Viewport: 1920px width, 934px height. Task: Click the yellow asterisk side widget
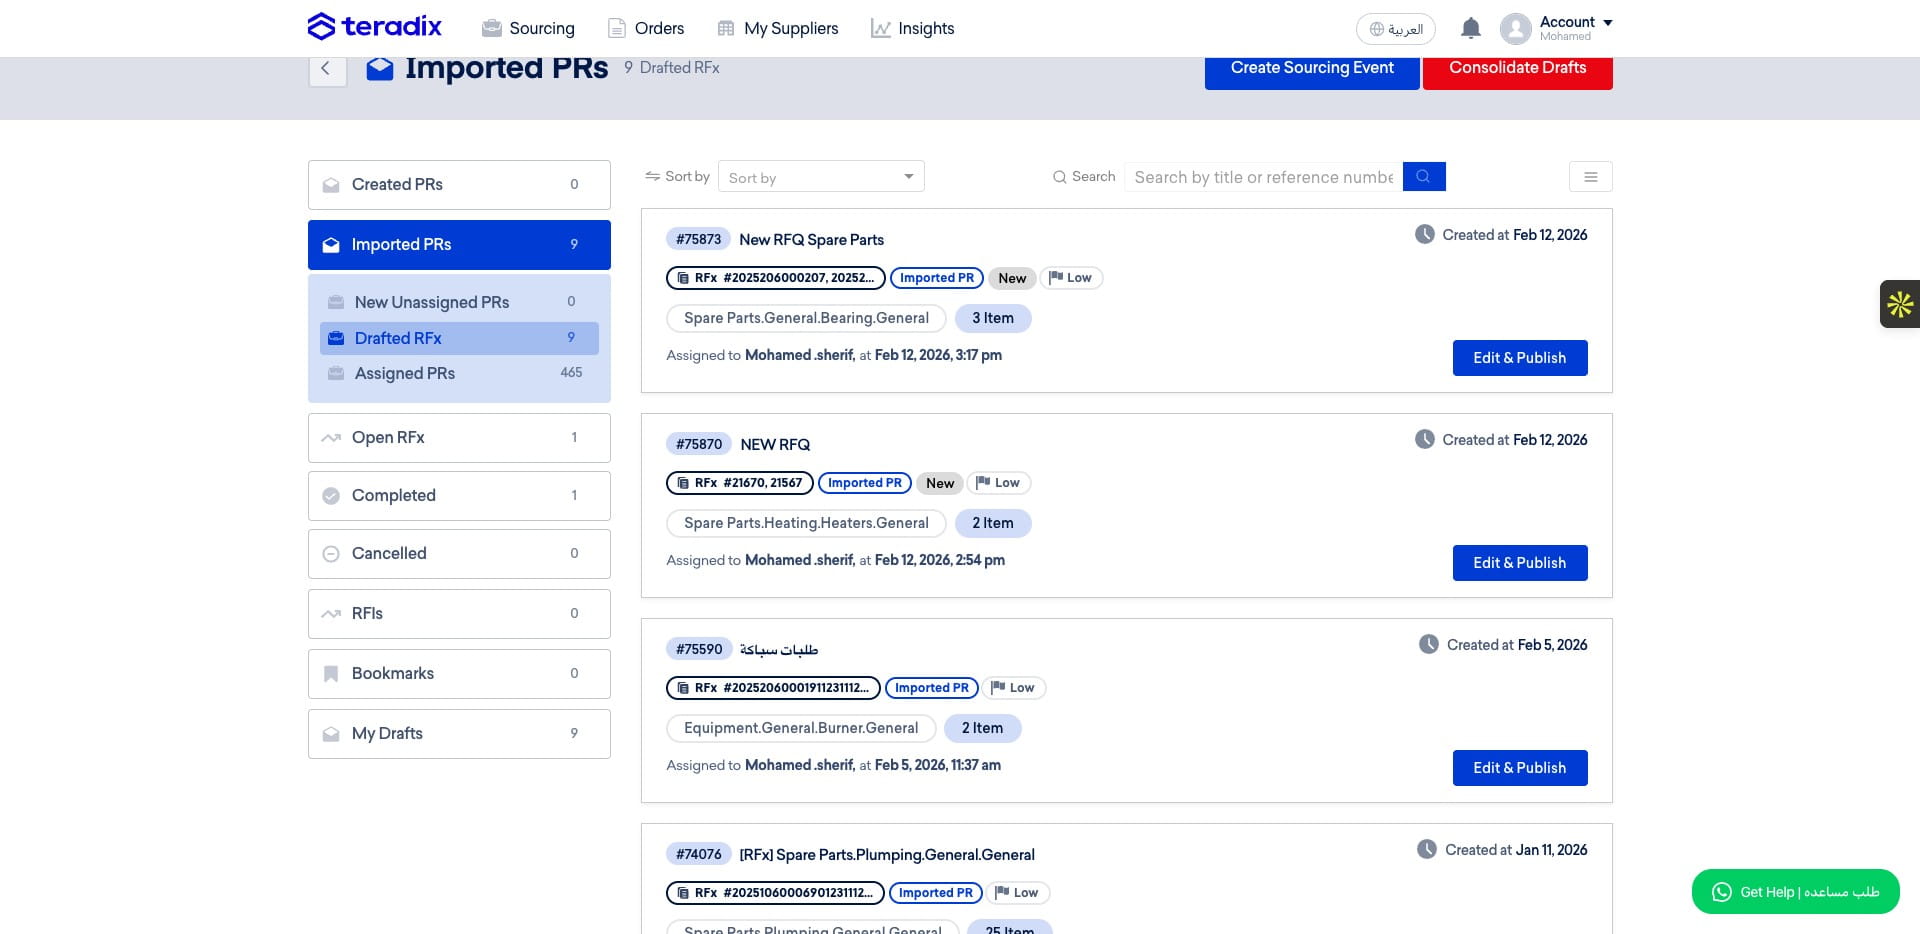1900,304
